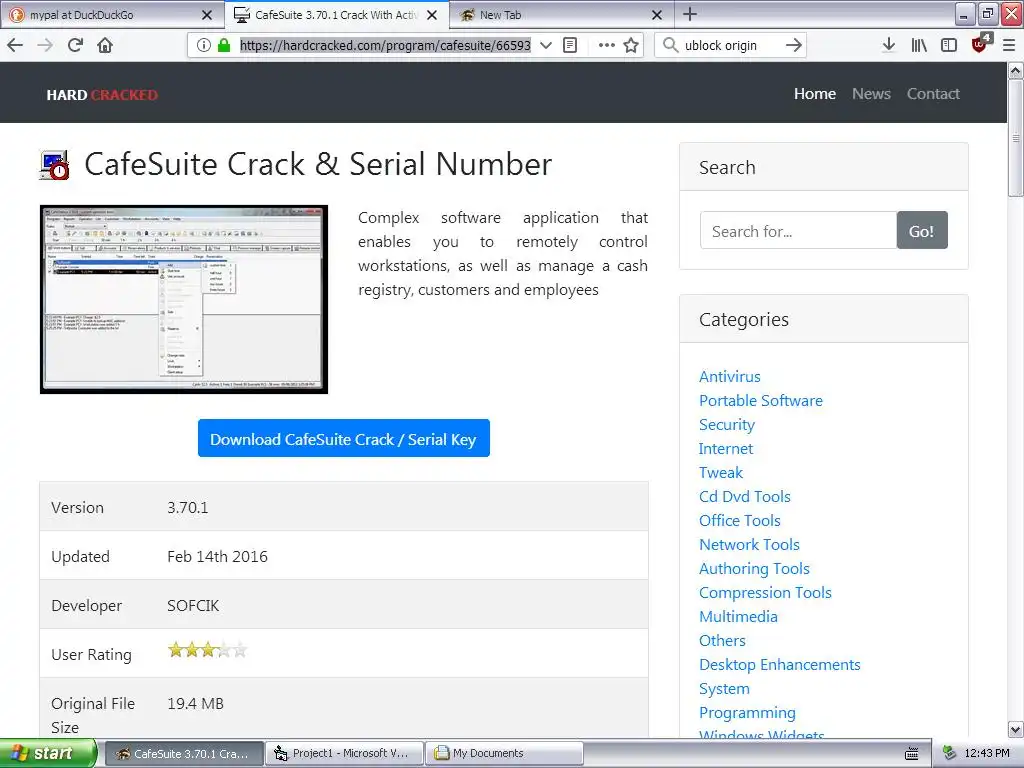Open a new browser tab
The image size is (1024, 768).
click(x=690, y=14)
